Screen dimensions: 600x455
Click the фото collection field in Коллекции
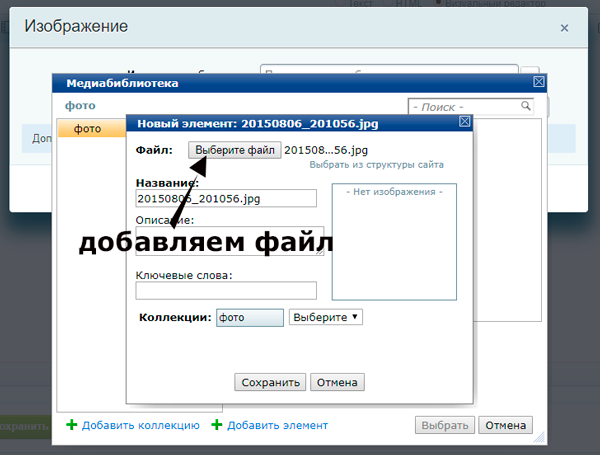tap(250, 318)
